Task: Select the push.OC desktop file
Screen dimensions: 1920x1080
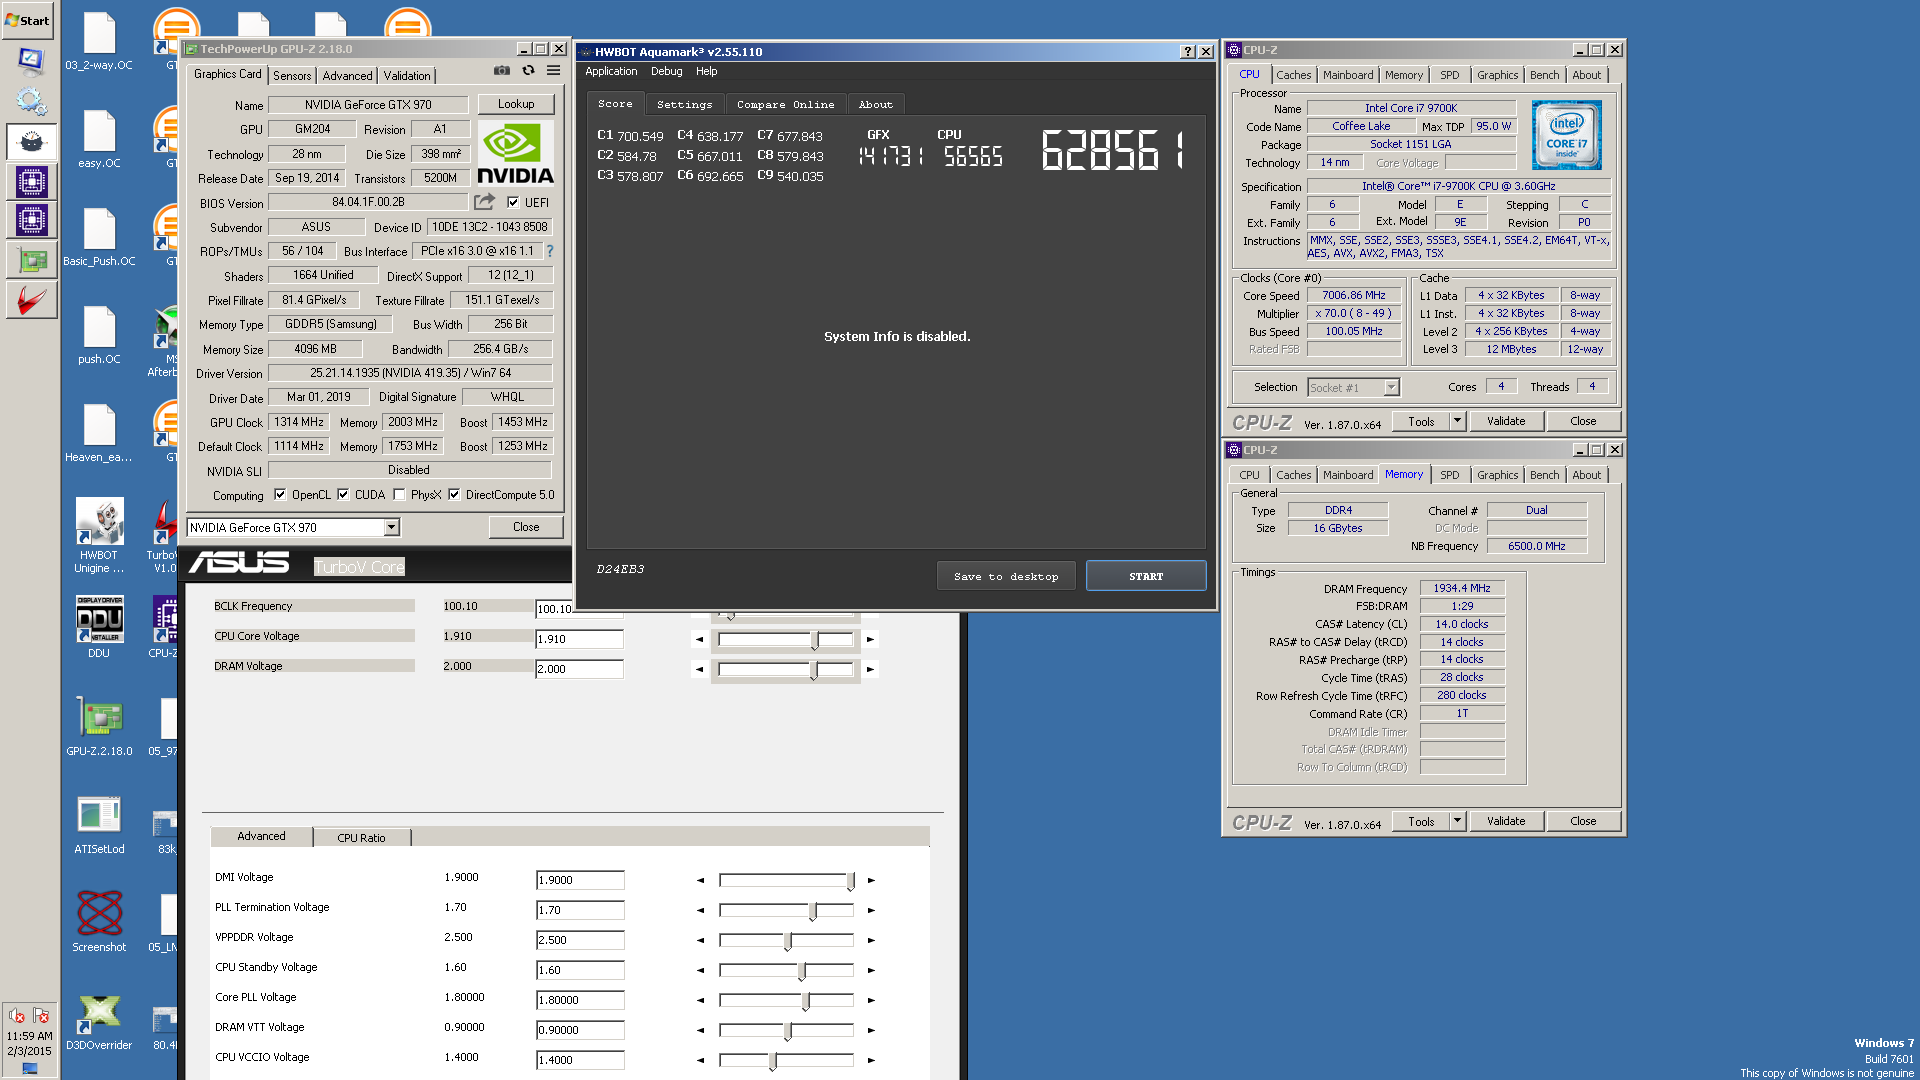Action: click(x=99, y=335)
